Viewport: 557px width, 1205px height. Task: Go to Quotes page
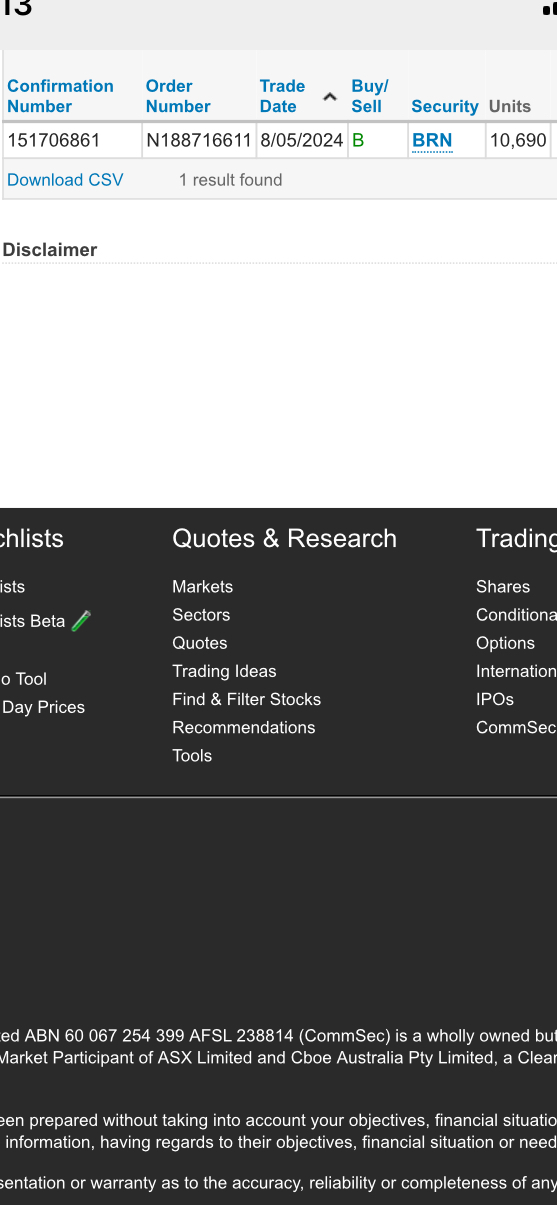200,643
